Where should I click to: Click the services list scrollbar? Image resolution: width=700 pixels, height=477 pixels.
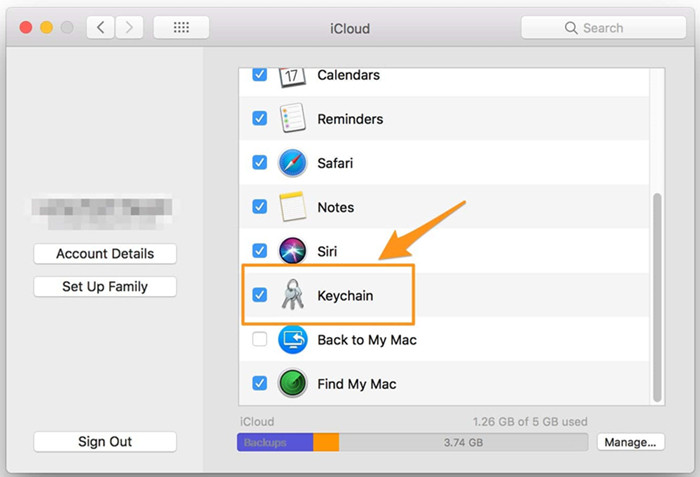coord(657,297)
